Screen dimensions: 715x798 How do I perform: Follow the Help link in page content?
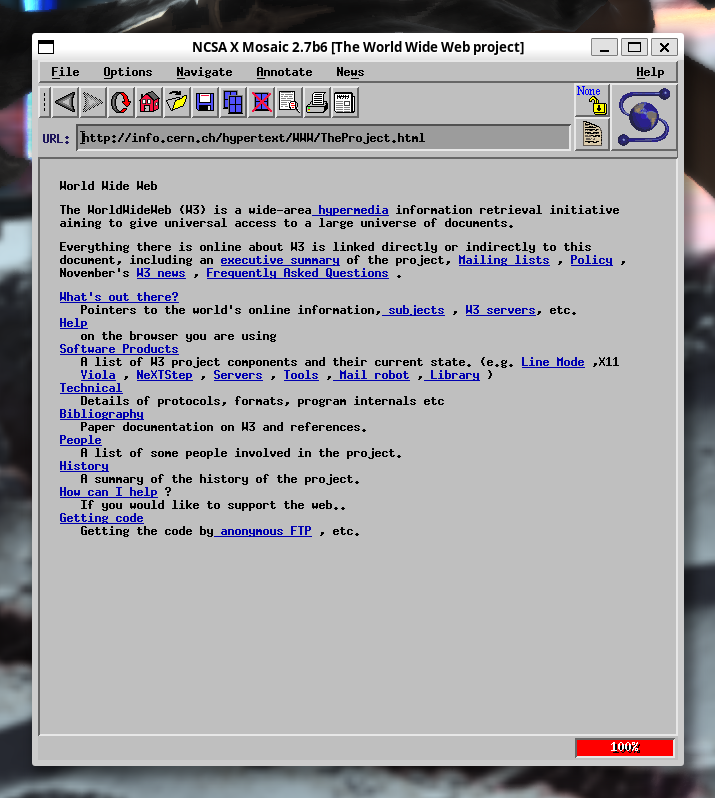click(73, 323)
